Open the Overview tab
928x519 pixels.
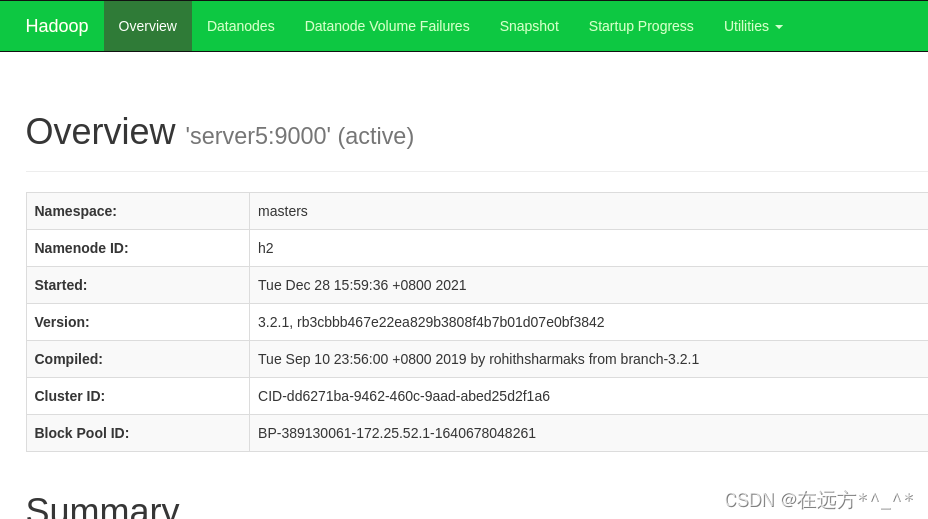(x=147, y=26)
